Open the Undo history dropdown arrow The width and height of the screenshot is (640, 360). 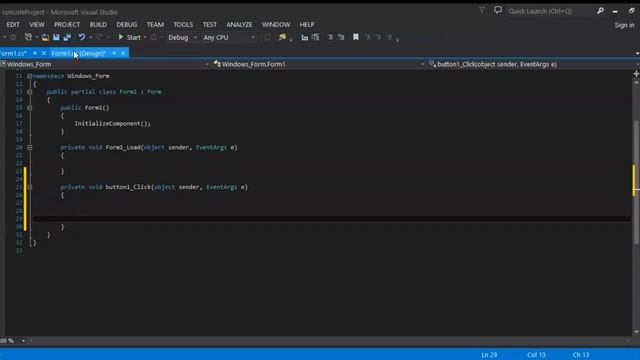91,38
